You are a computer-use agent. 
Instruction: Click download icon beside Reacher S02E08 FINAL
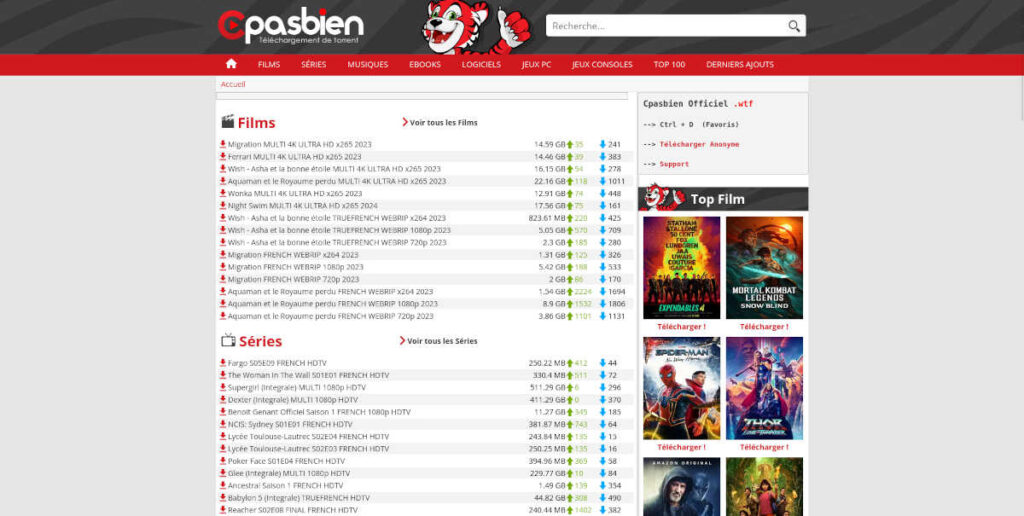coord(223,510)
